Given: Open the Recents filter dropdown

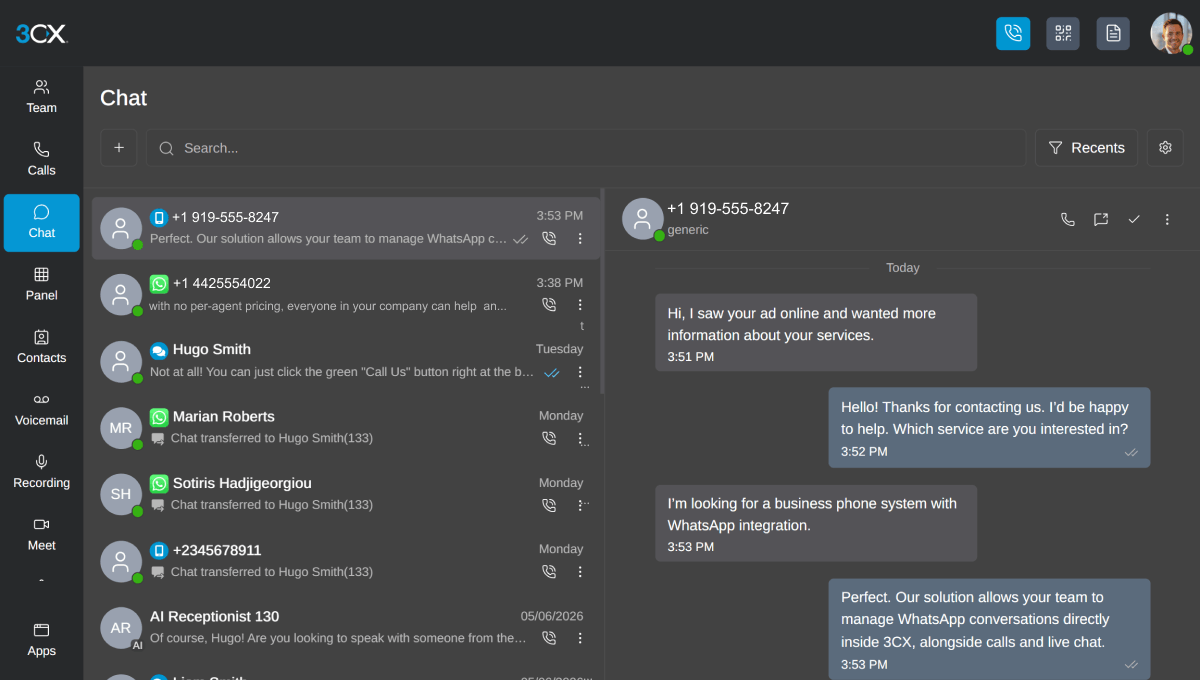Looking at the screenshot, I should (1086, 148).
